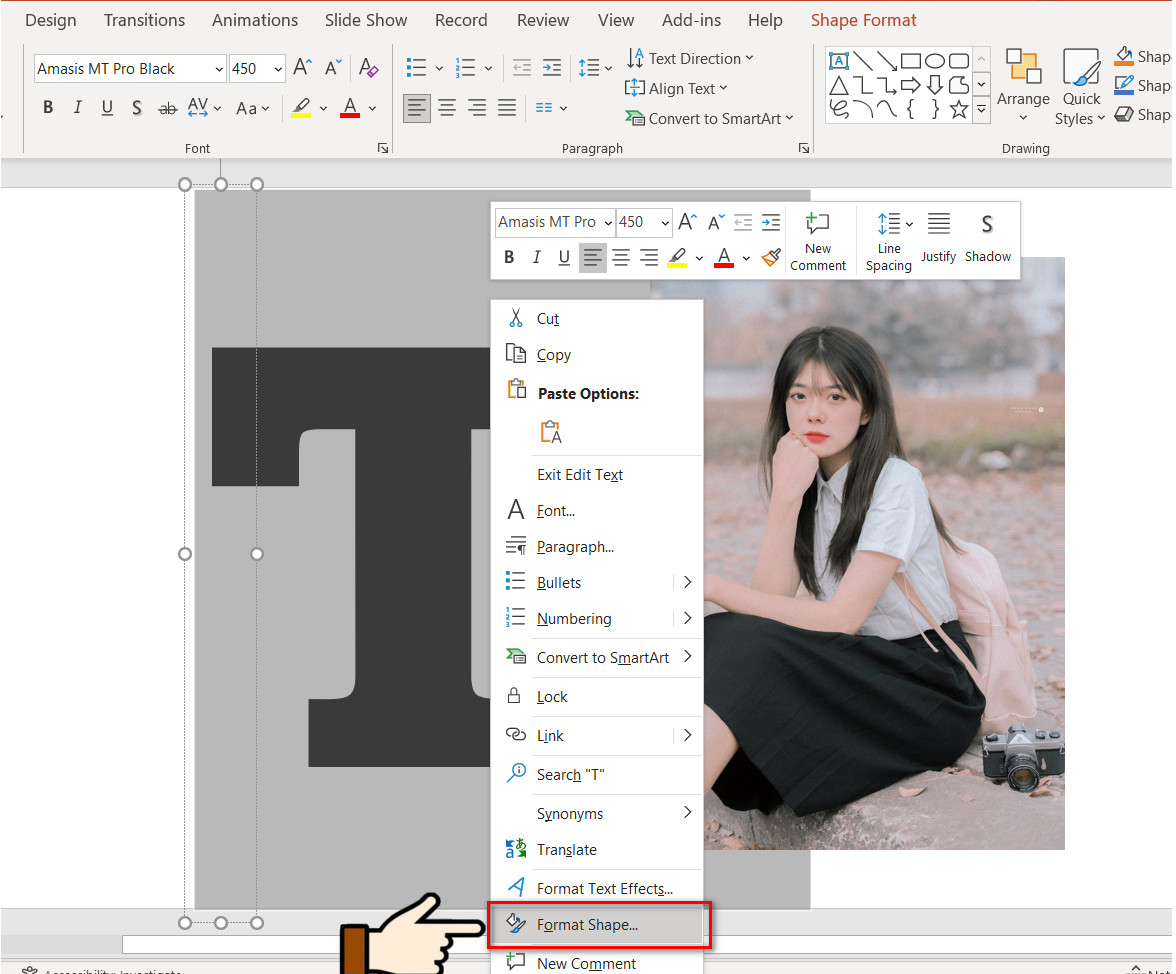This screenshot has height=974, width=1176.
Task: Choose Format Shape from context menu
Action: (597, 925)
